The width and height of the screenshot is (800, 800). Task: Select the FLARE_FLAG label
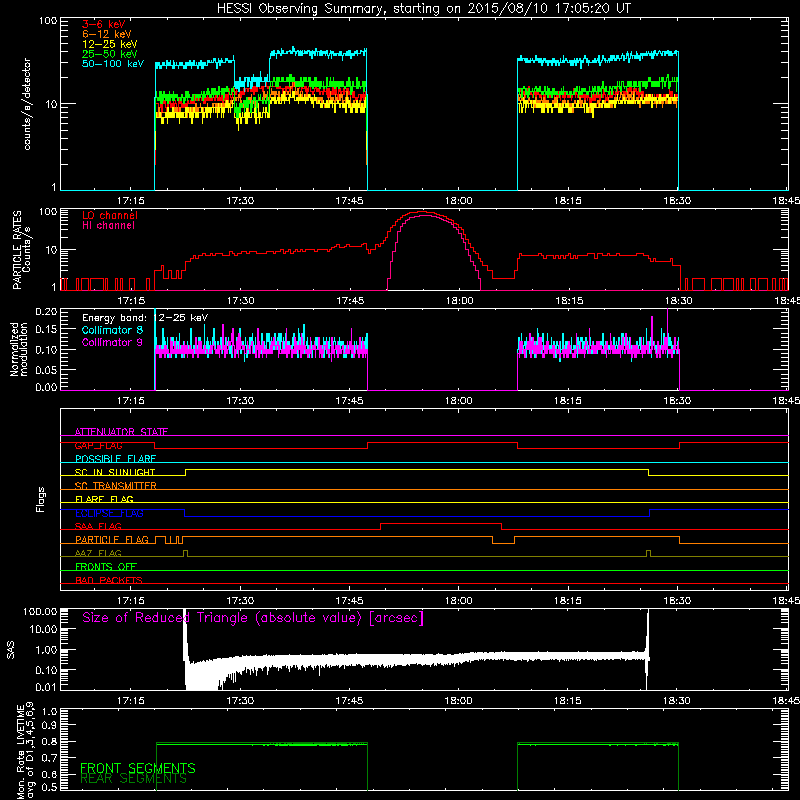[104, 499]
